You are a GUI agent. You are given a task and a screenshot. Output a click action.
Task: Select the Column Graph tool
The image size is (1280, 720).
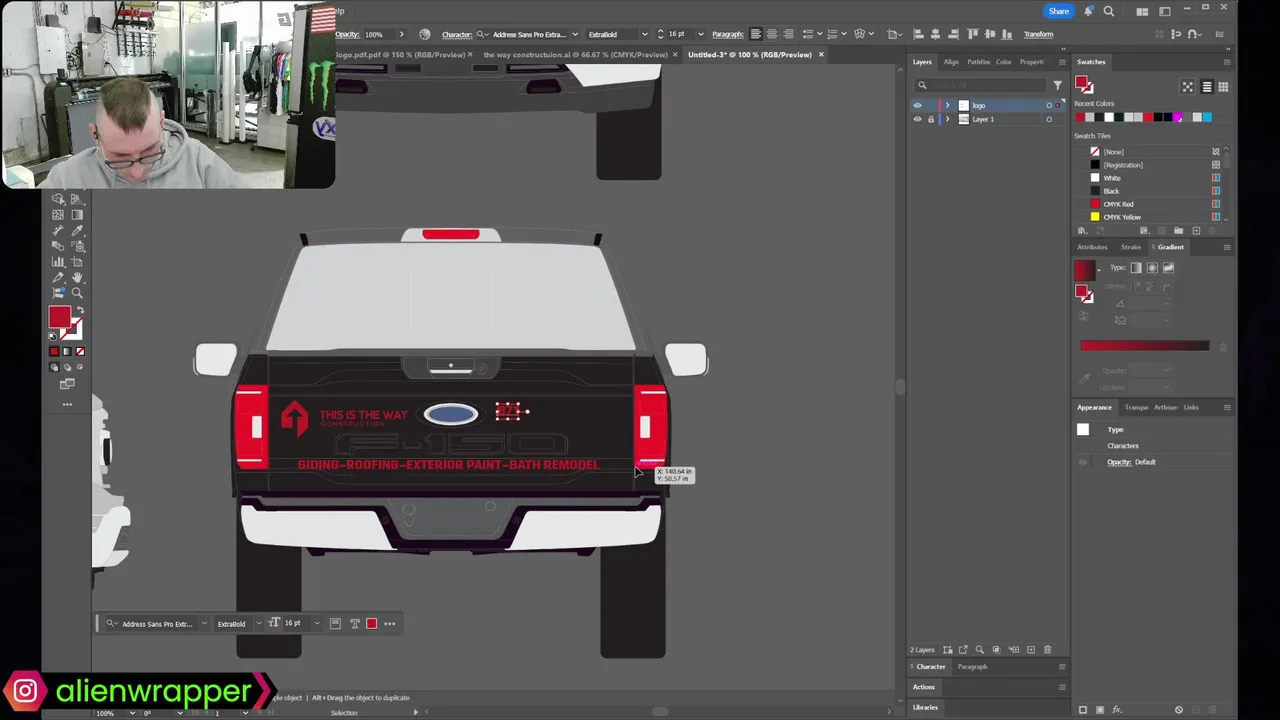point(58,261)
